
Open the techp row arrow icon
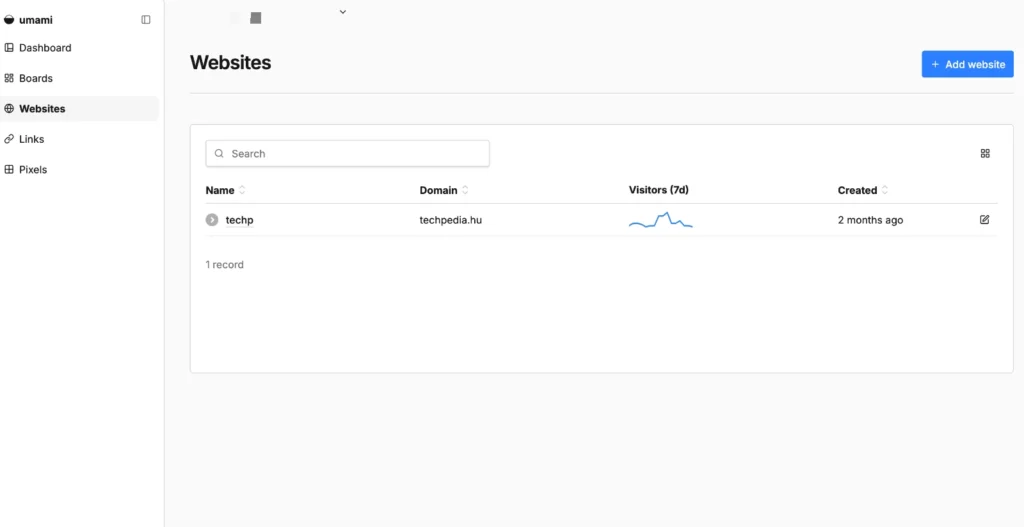pos(212,220)
